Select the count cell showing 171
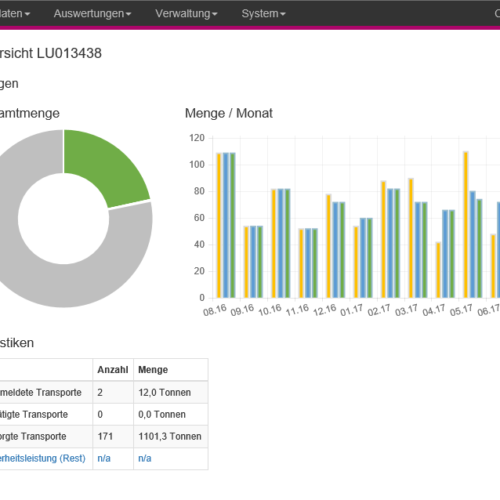500x500 pixels. tap(113, 436)
